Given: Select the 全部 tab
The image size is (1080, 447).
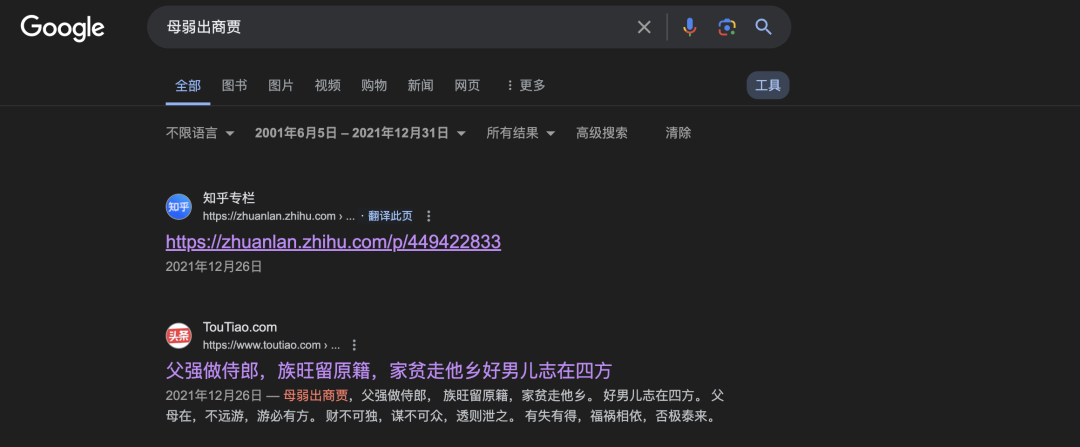Looking at the screenshot, I should (188, 85).
